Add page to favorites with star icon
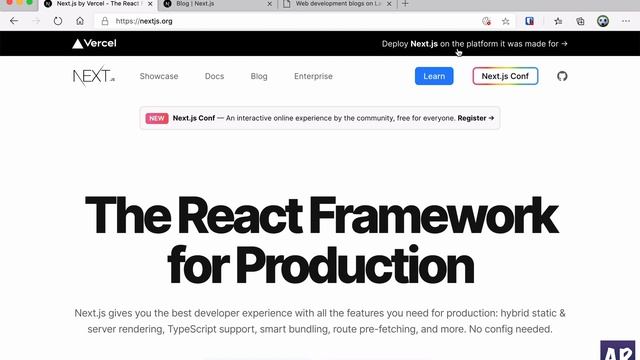This screenshot has width=640, height=360. click(506, 21)
